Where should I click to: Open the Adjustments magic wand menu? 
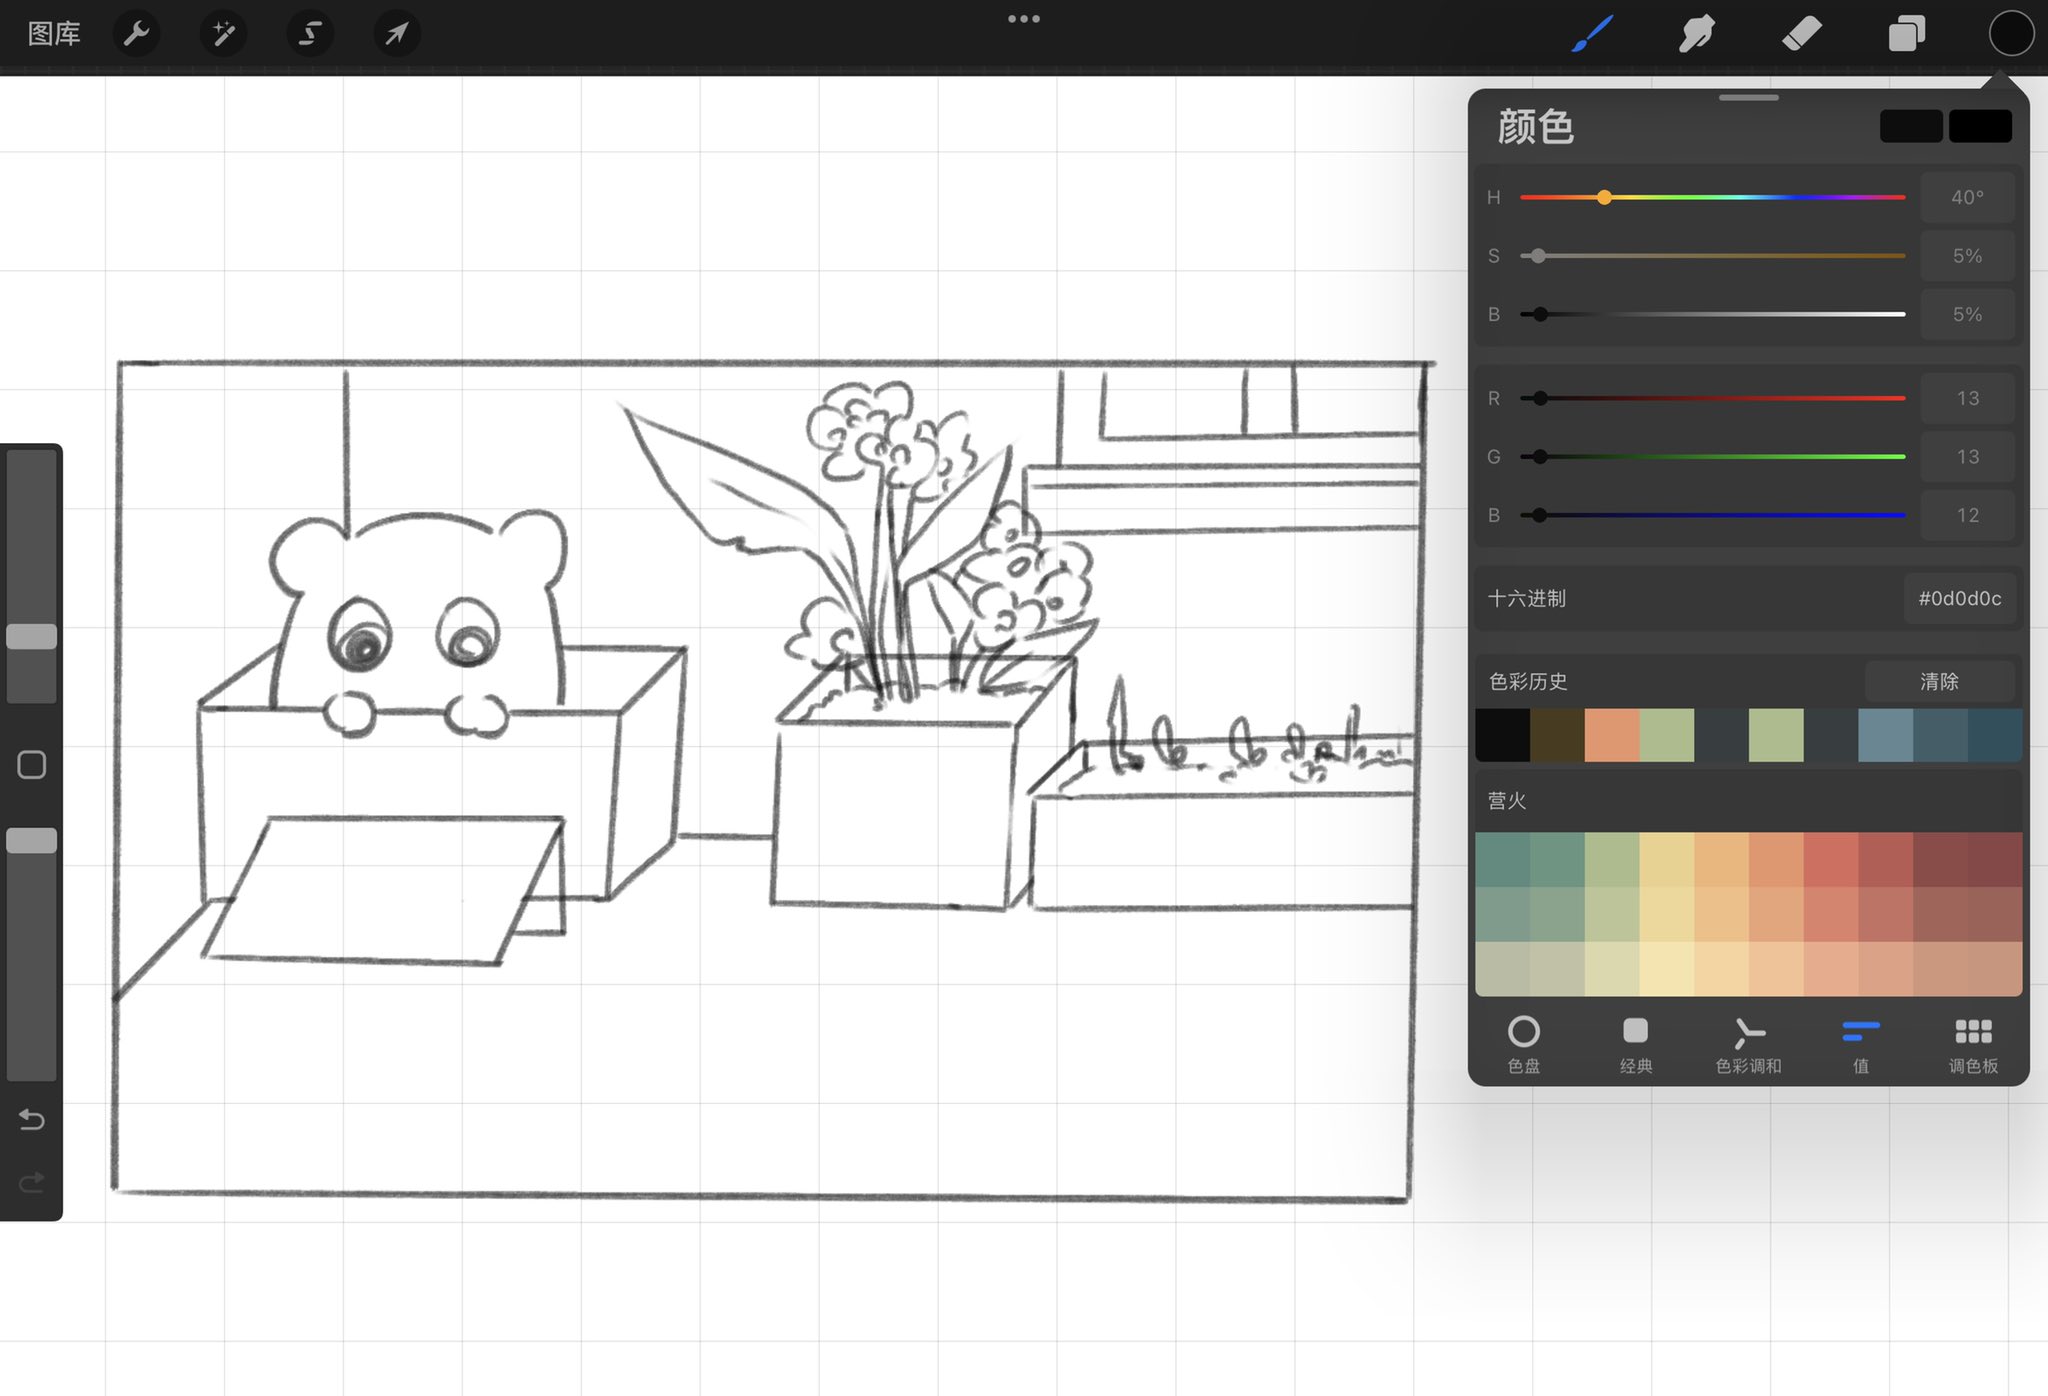[223, 34]
